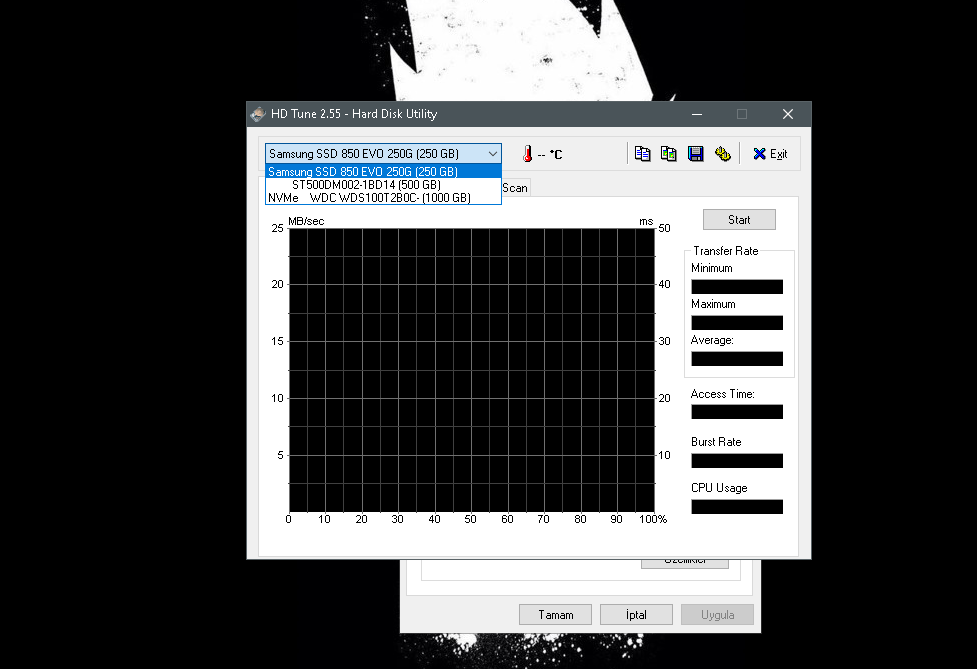Click the HD Tune title bar icon

click(258, 114)
